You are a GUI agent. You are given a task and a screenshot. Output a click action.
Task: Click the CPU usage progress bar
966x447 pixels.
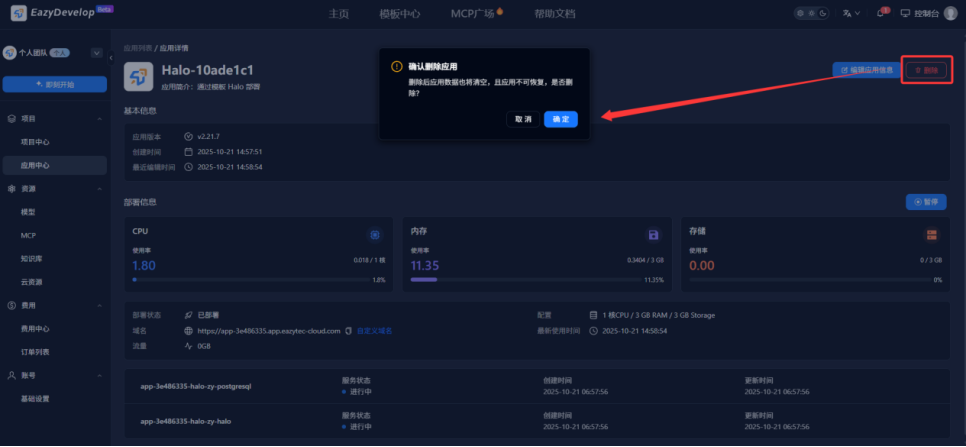(251, 280)
